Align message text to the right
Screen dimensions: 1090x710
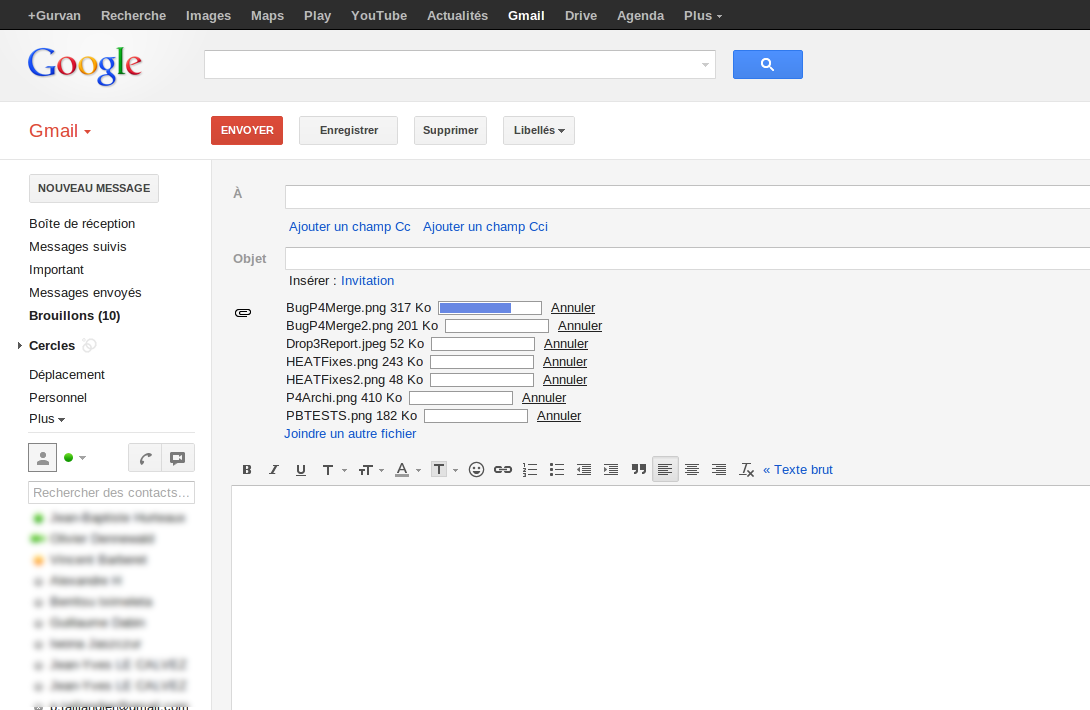pos(719,470)
